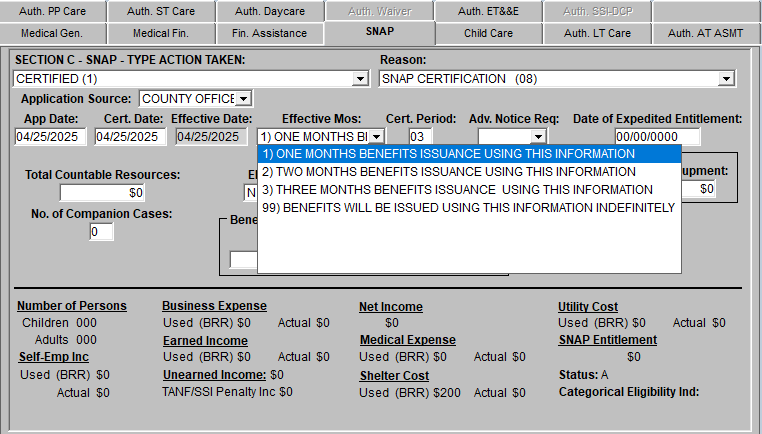The image size is (762, 434).
Task: Click the Unearned Income label
Action: point(214,375)
